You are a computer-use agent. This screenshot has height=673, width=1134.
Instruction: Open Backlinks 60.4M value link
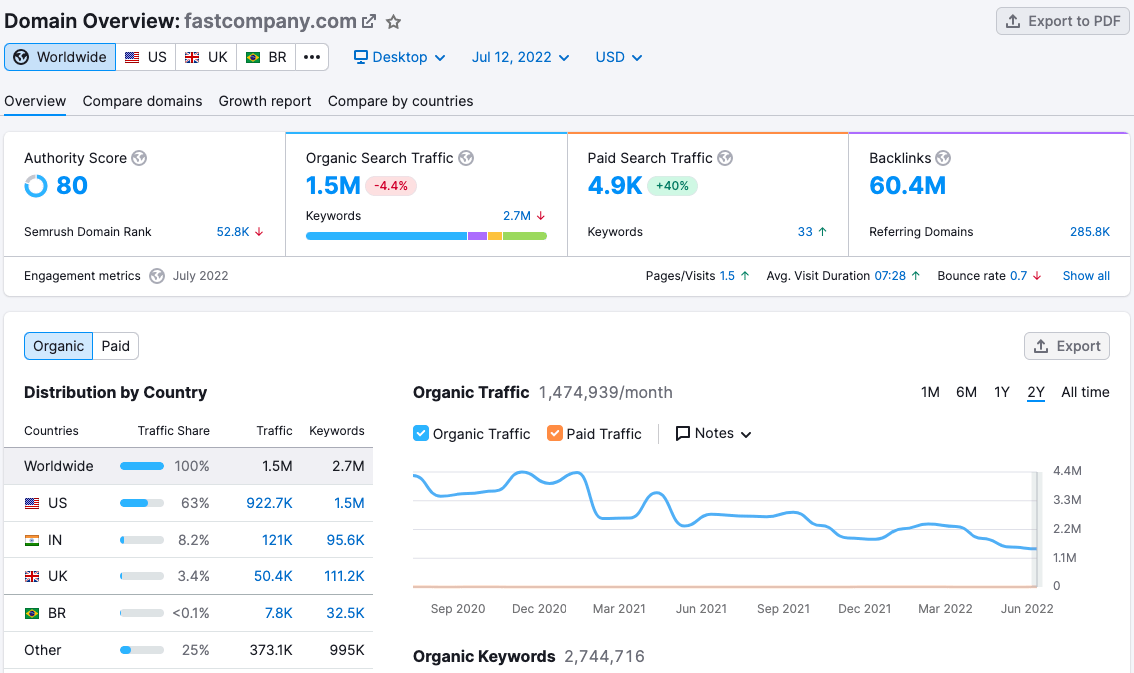(908, 186)
